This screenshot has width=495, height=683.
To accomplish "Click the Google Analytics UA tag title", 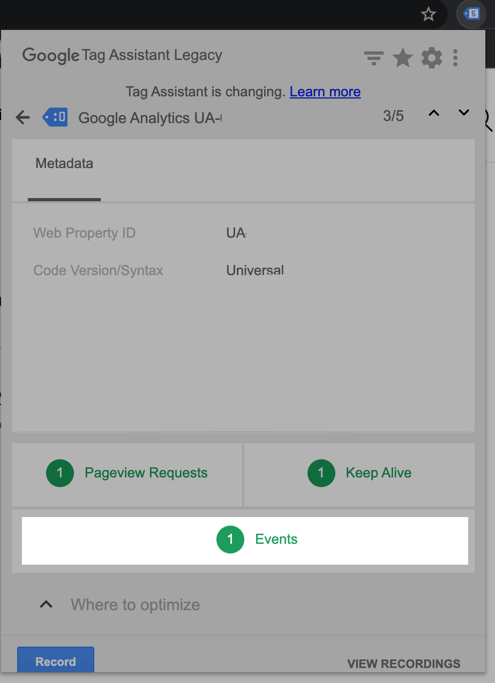I will 150,118.
